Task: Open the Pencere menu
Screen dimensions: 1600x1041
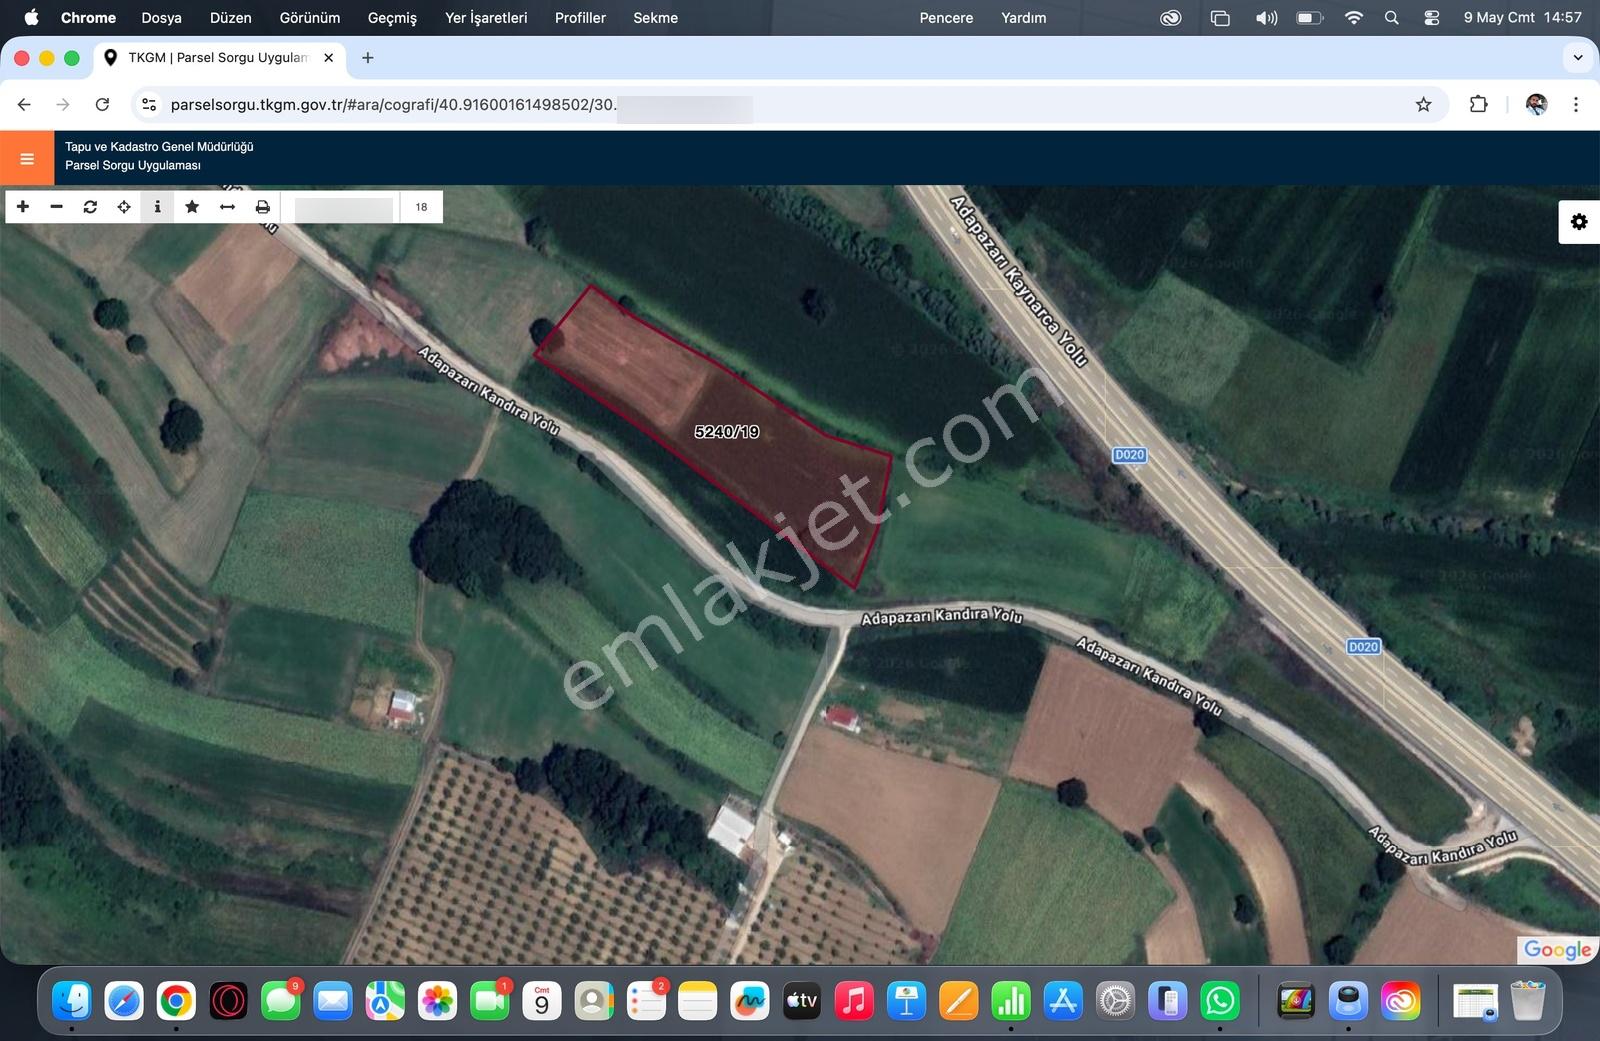Action: tap(946, 18)
